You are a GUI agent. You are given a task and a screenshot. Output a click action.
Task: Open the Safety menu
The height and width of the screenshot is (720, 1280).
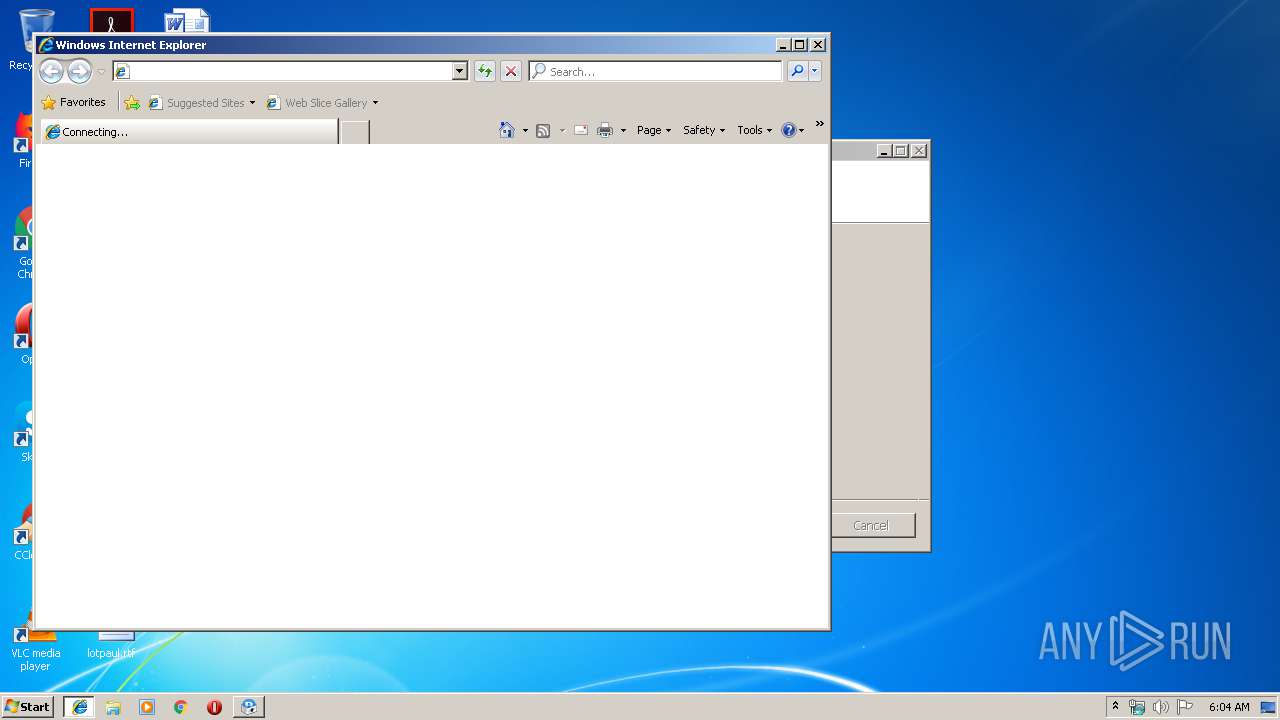[x=704, y=130]
